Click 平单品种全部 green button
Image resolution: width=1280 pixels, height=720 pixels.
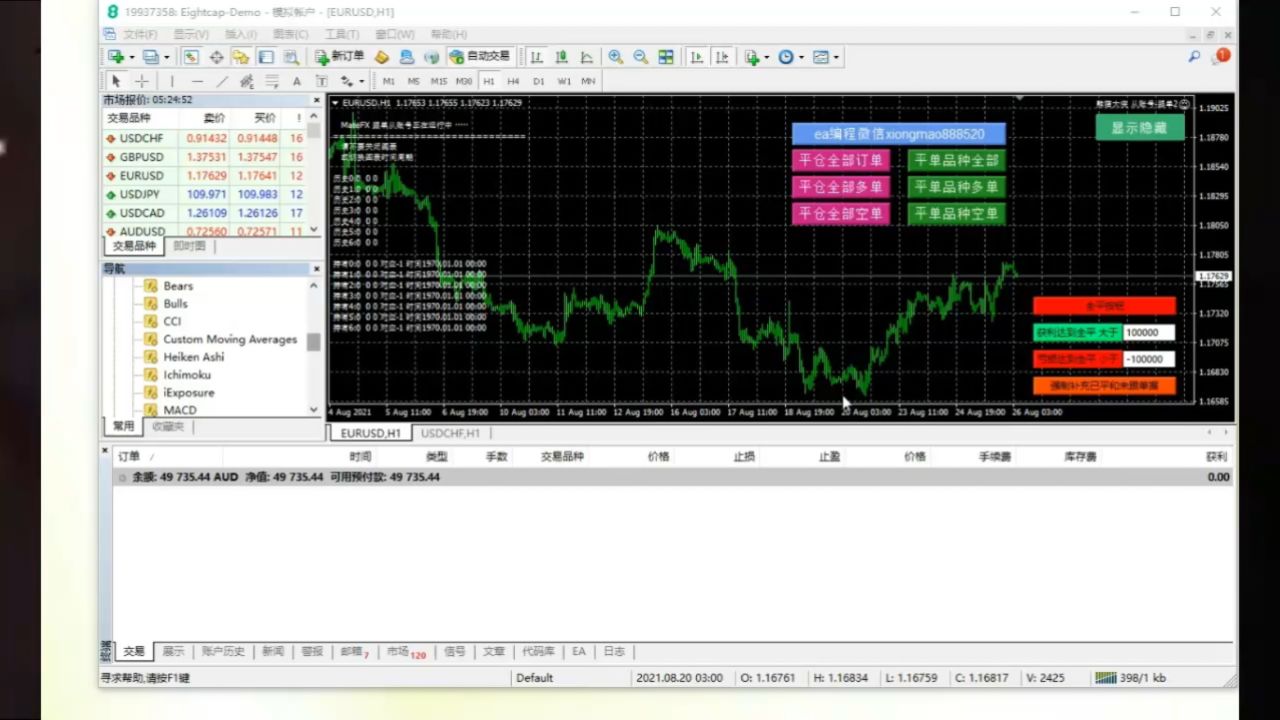[x=957, y=160]
